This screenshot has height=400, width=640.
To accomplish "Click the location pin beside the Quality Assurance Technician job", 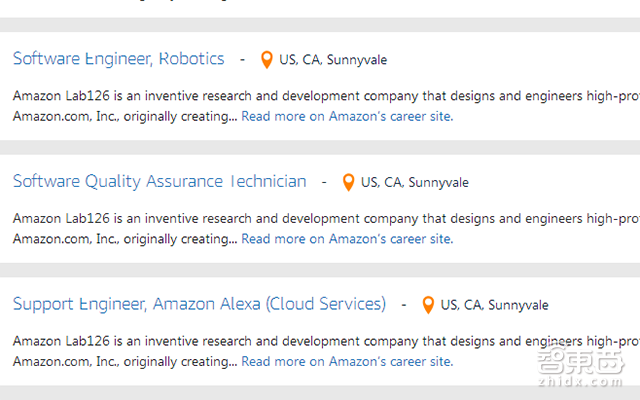I will (348, 182).
